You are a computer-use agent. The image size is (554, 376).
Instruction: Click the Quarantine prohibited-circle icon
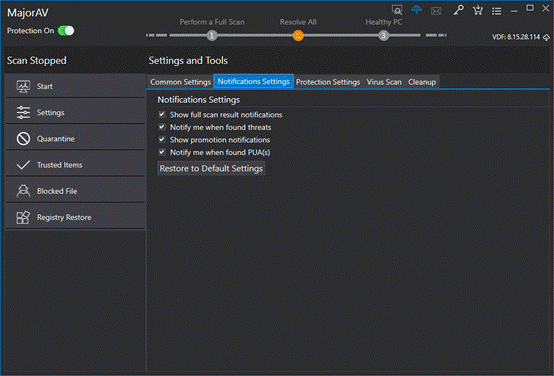click(23, 139)
